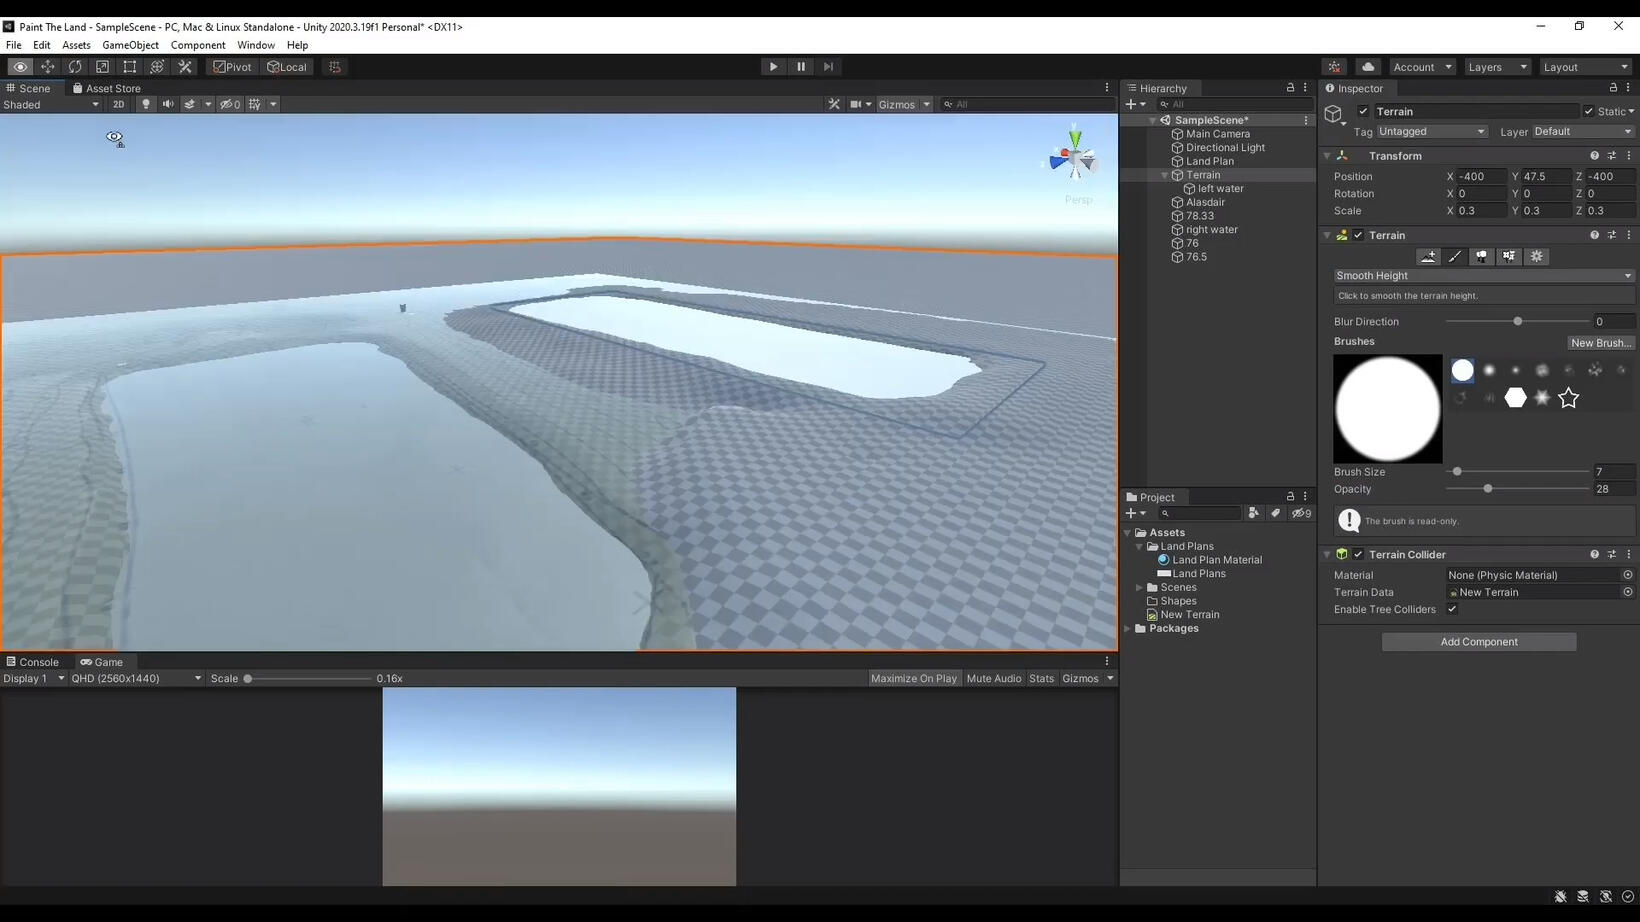Uncheck the Enable Tree Colliders checkbox
The width and height of the screenshot is (1640, 922).
pos(1452,609)
